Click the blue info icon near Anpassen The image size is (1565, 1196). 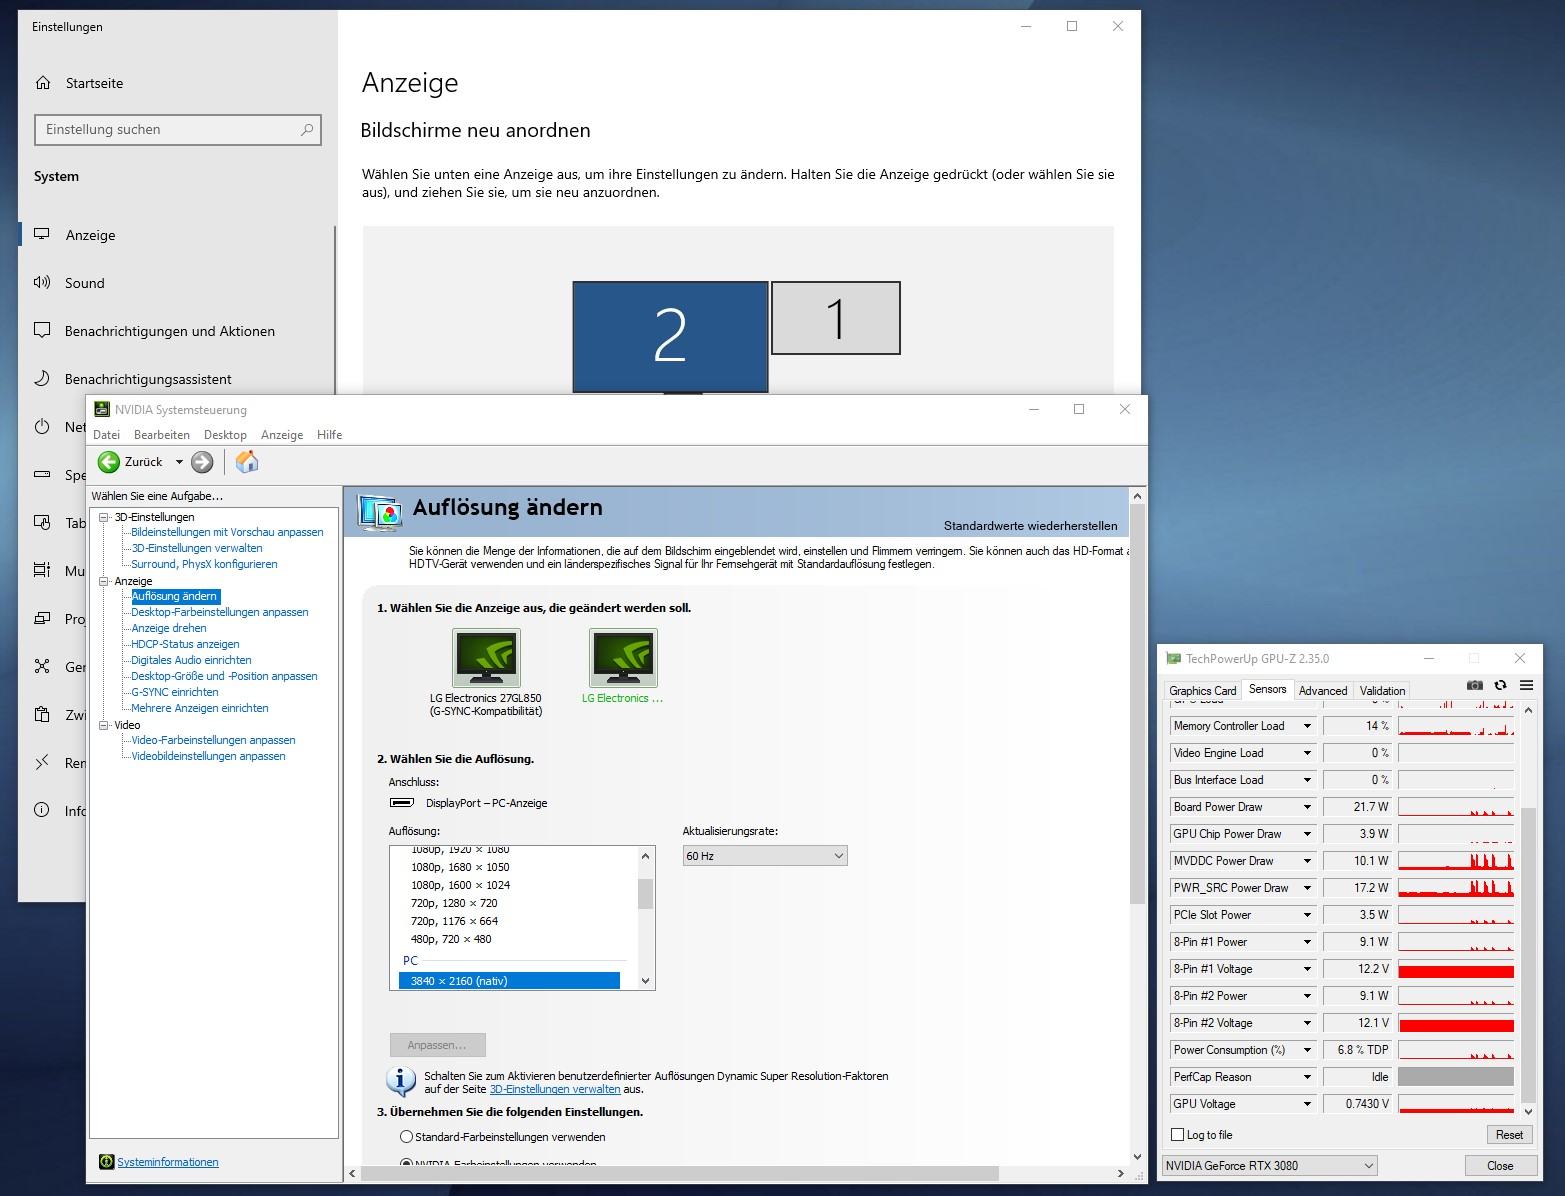[401, 1081]
